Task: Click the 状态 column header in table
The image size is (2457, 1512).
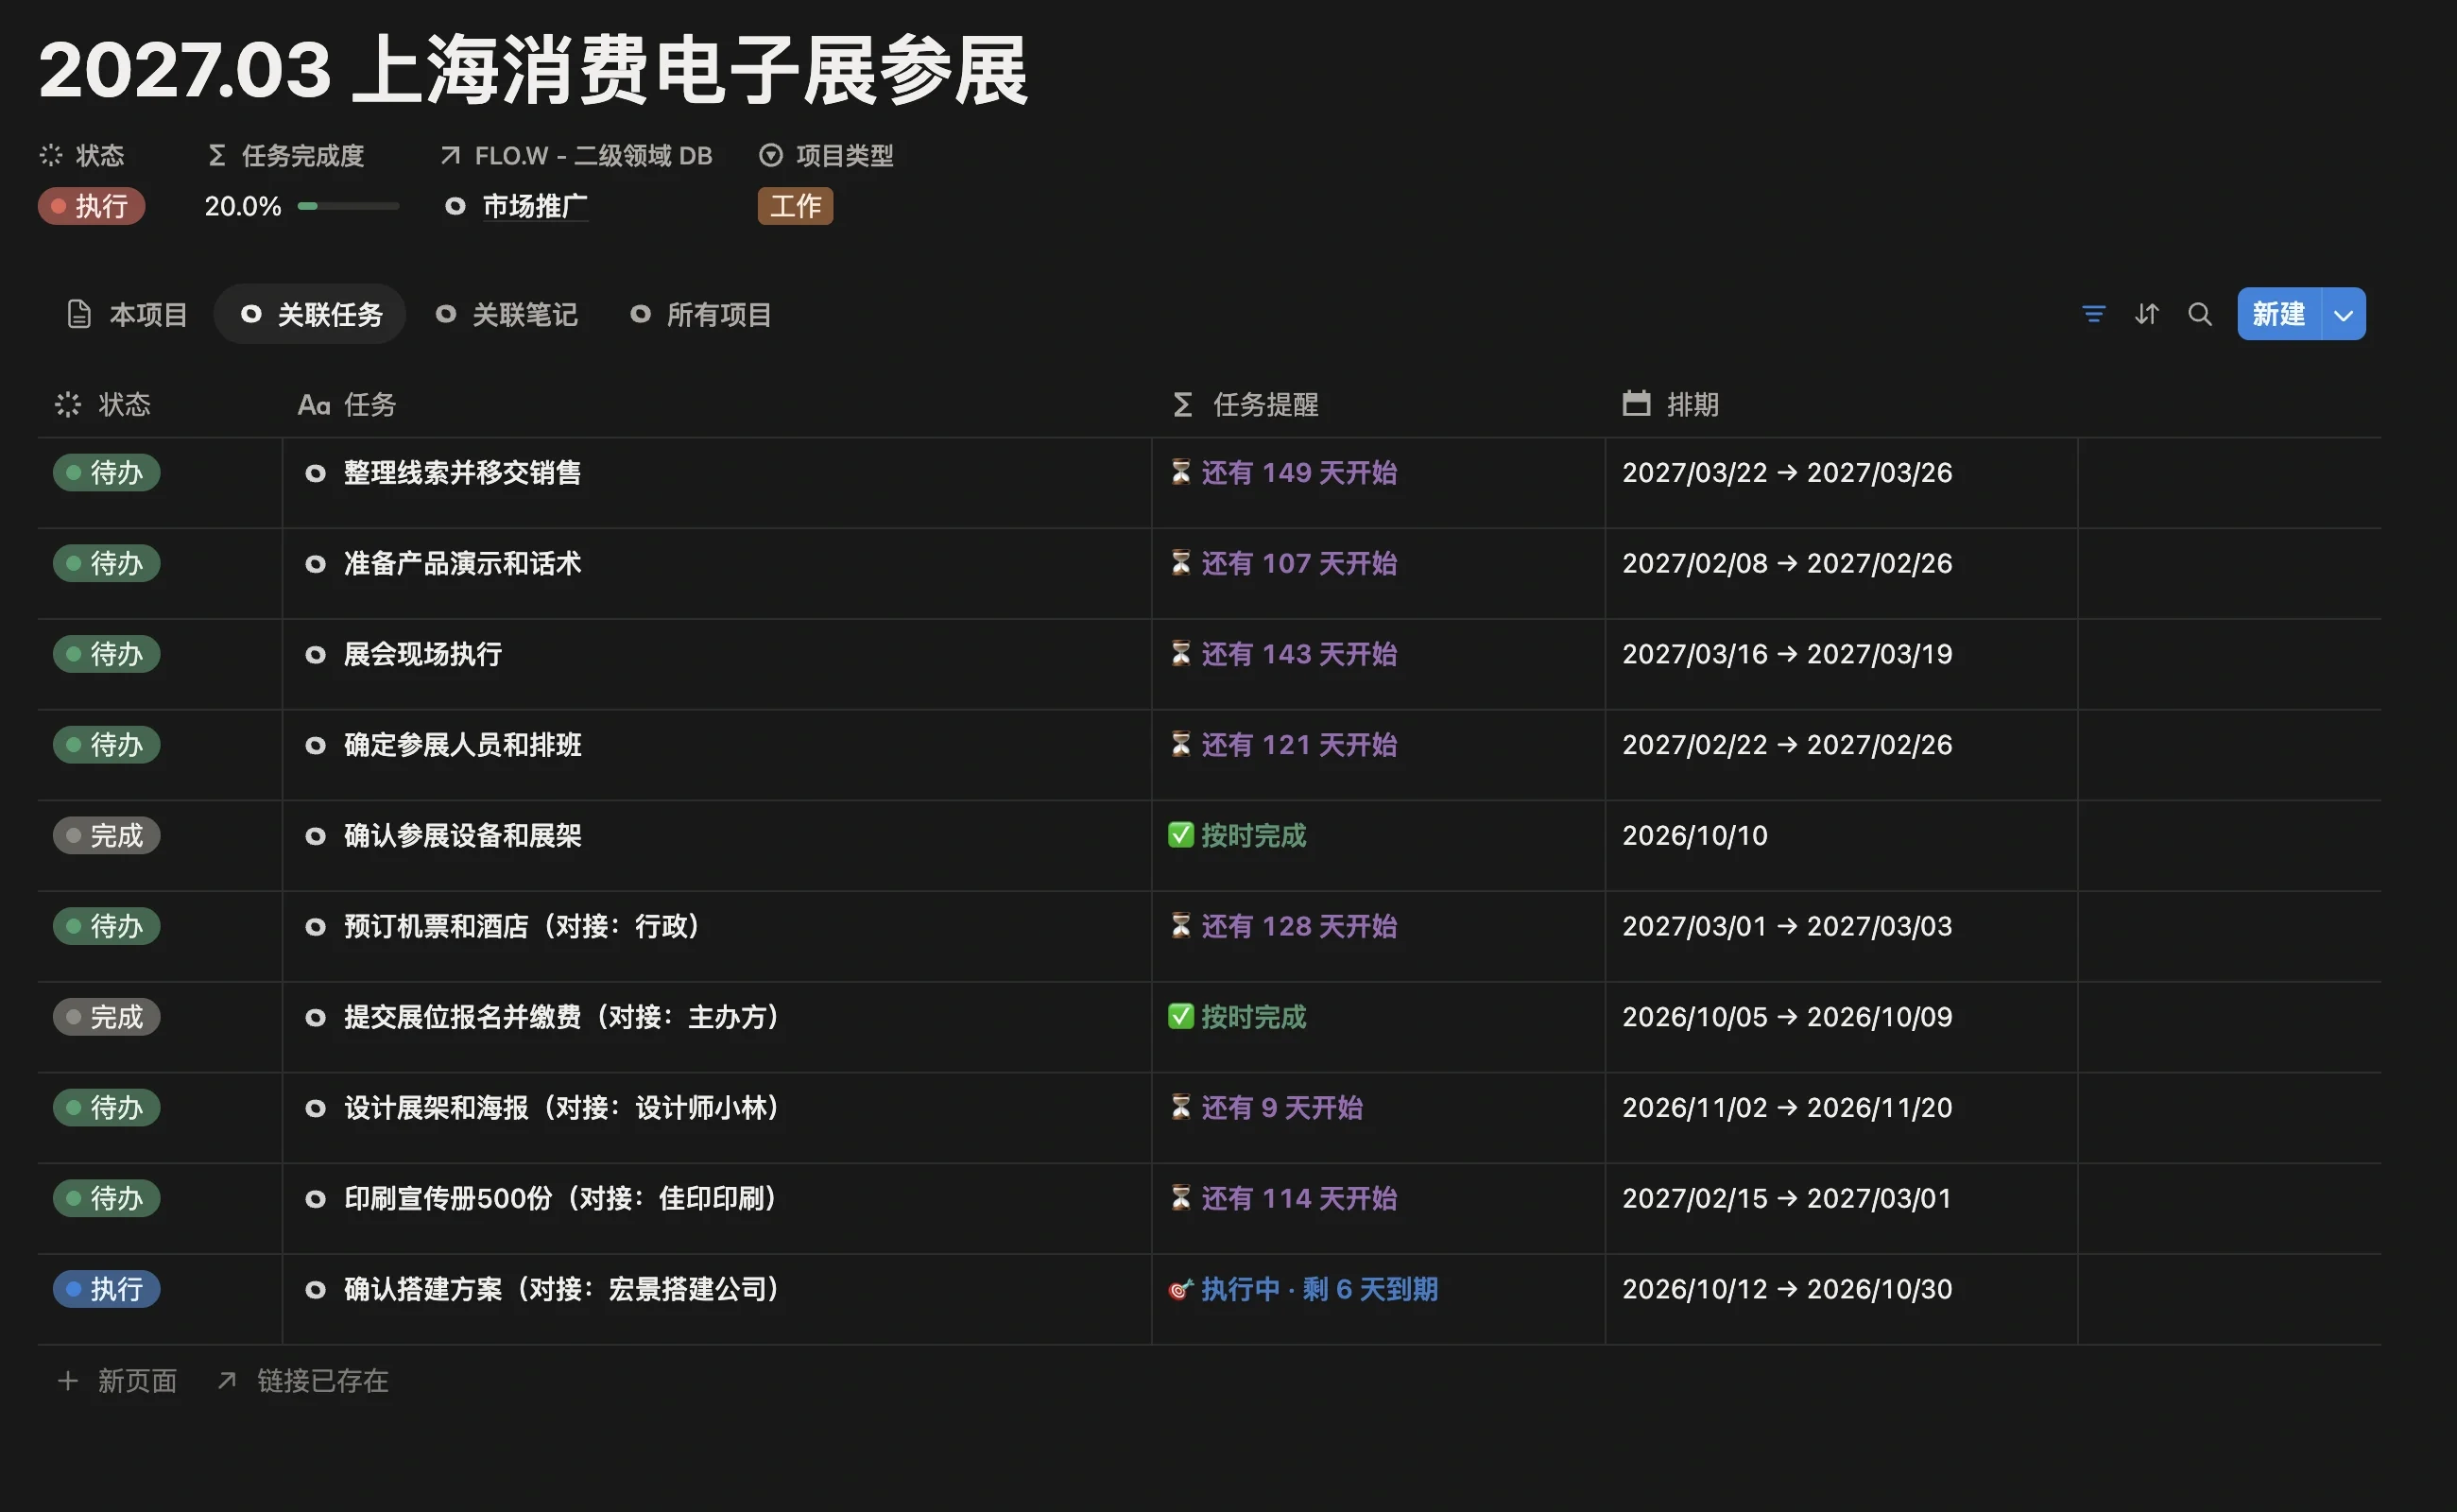Action: [x=103, y=404]
